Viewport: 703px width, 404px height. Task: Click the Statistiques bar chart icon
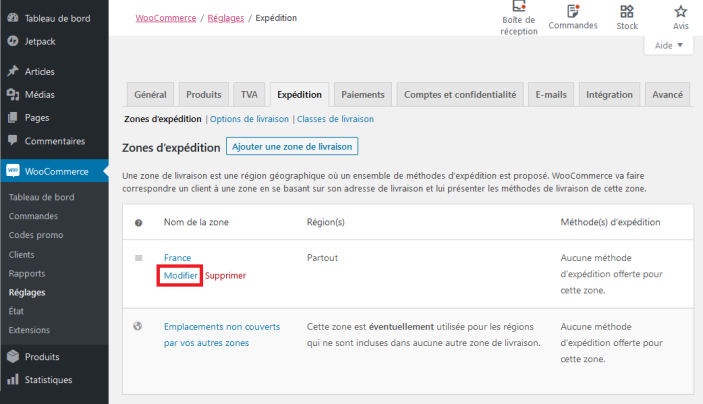click(x=12, y=380)
